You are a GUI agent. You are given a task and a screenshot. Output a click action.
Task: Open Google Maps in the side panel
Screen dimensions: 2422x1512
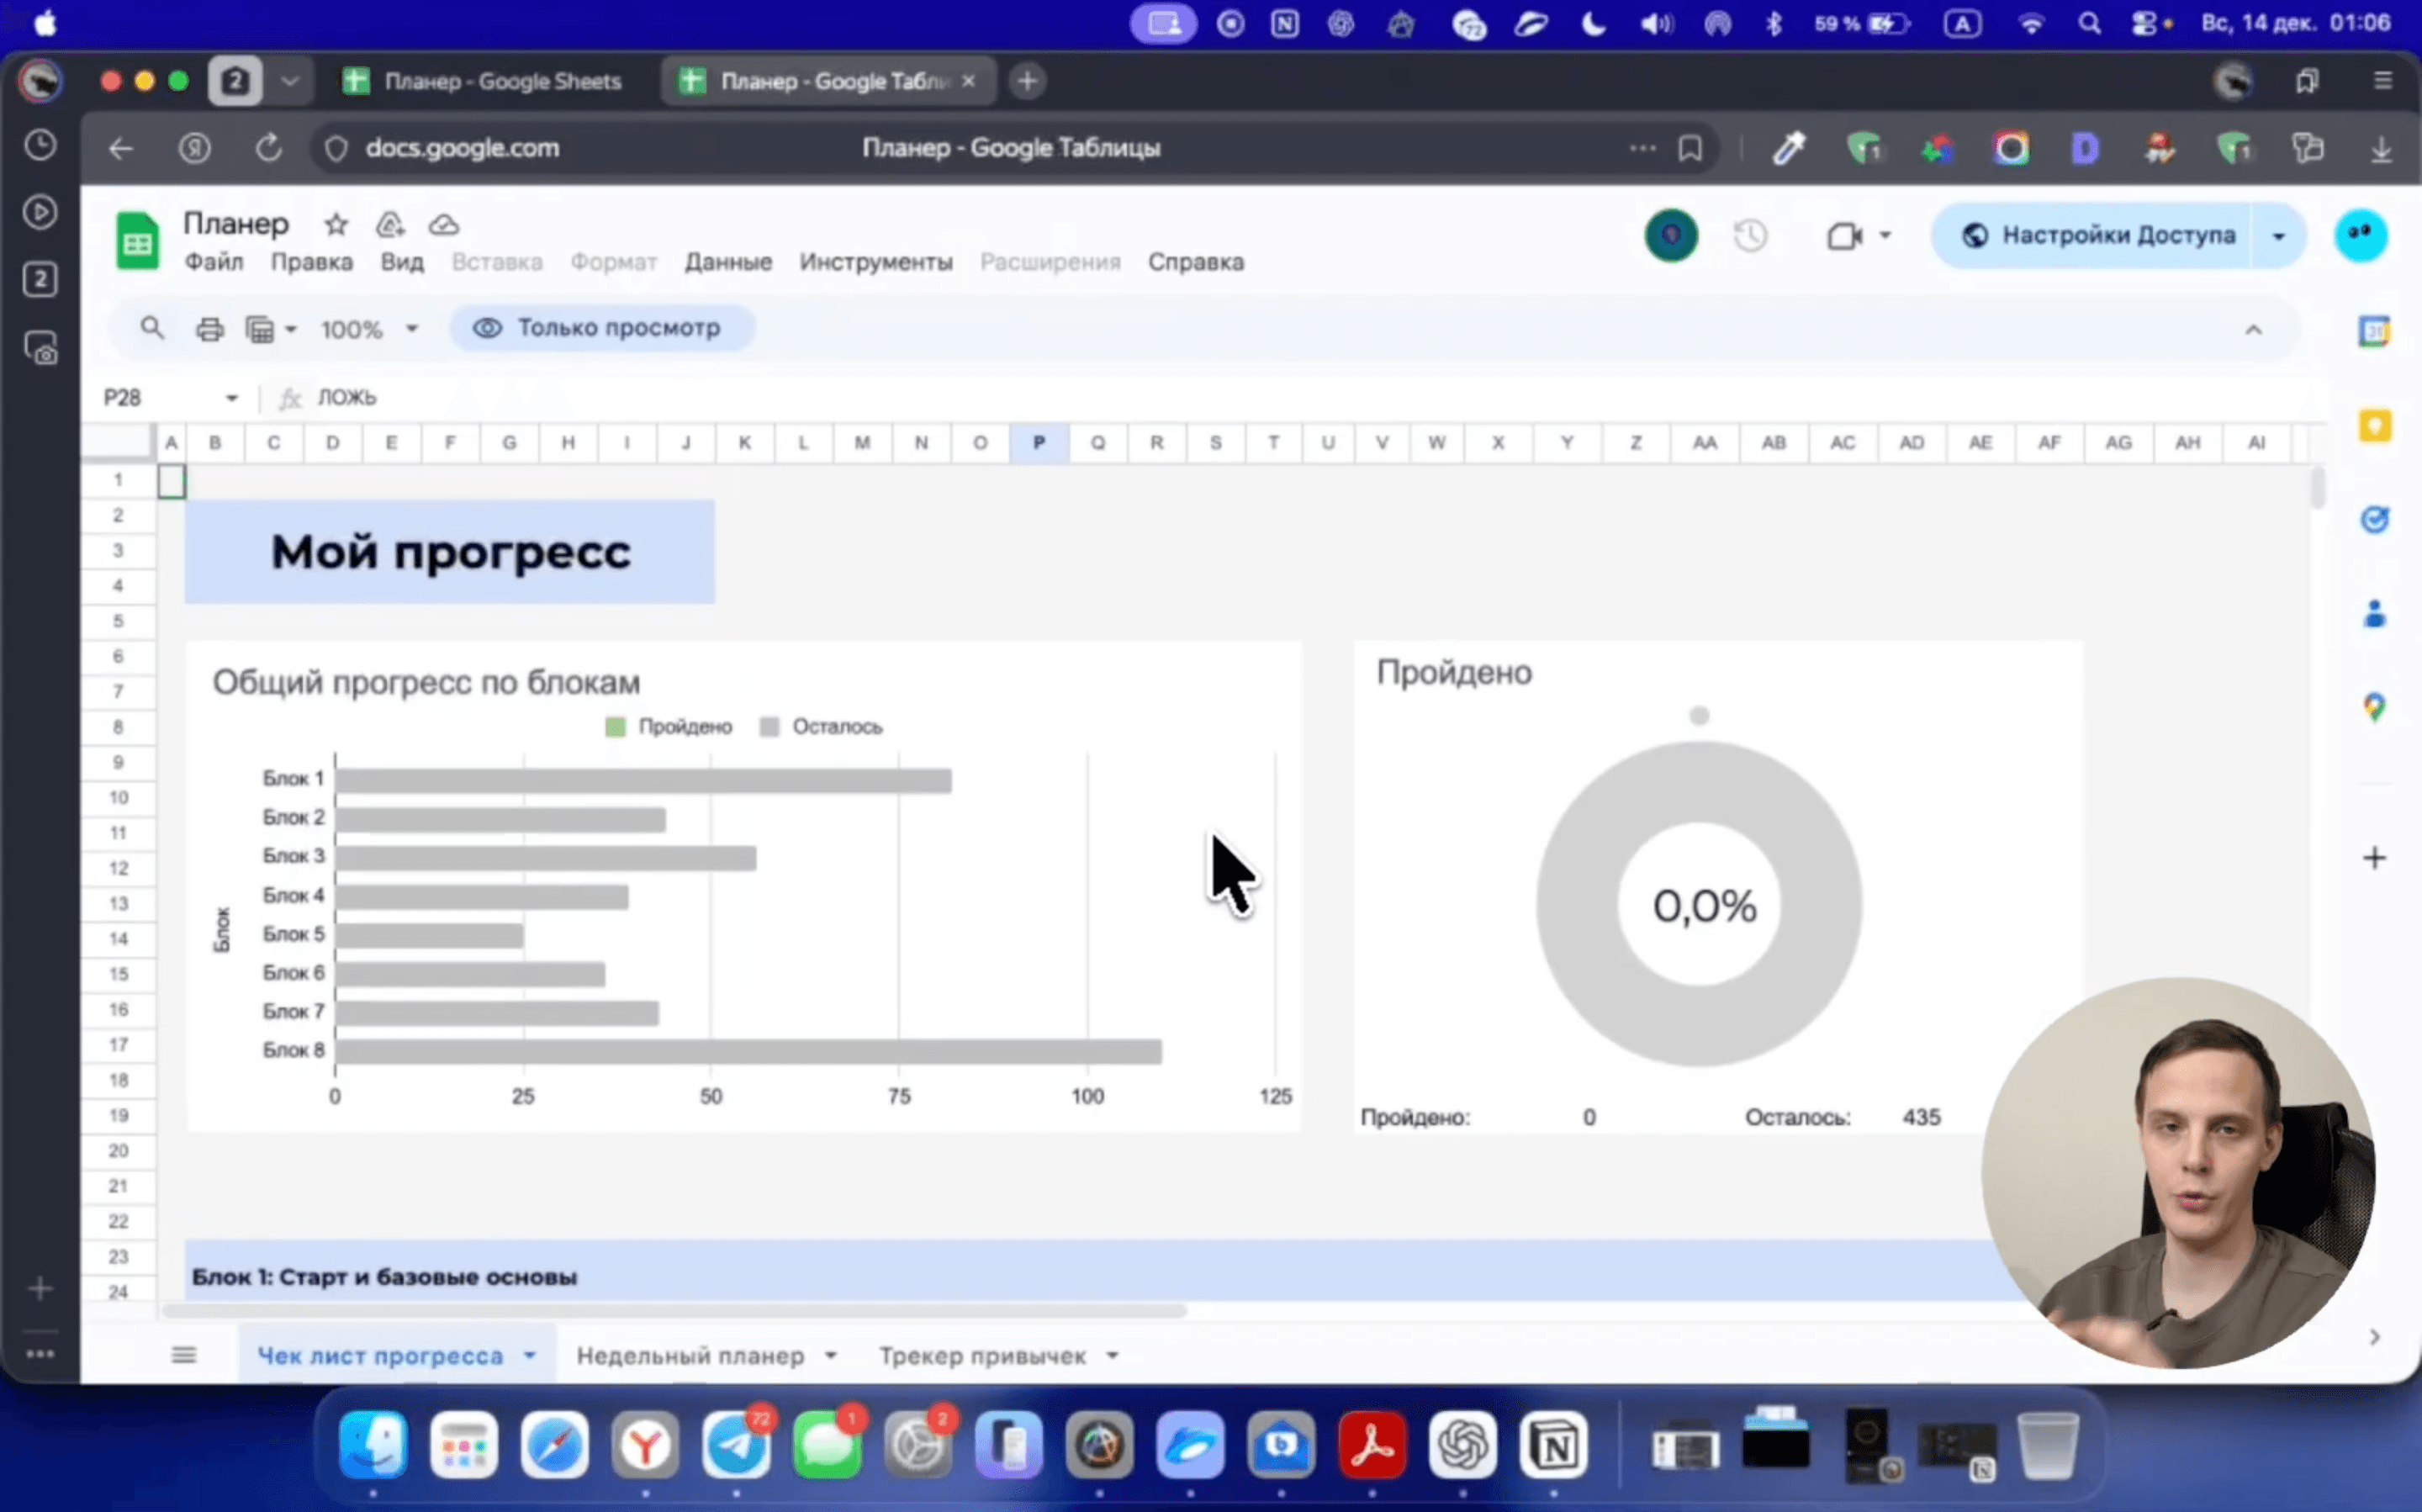2375,707
